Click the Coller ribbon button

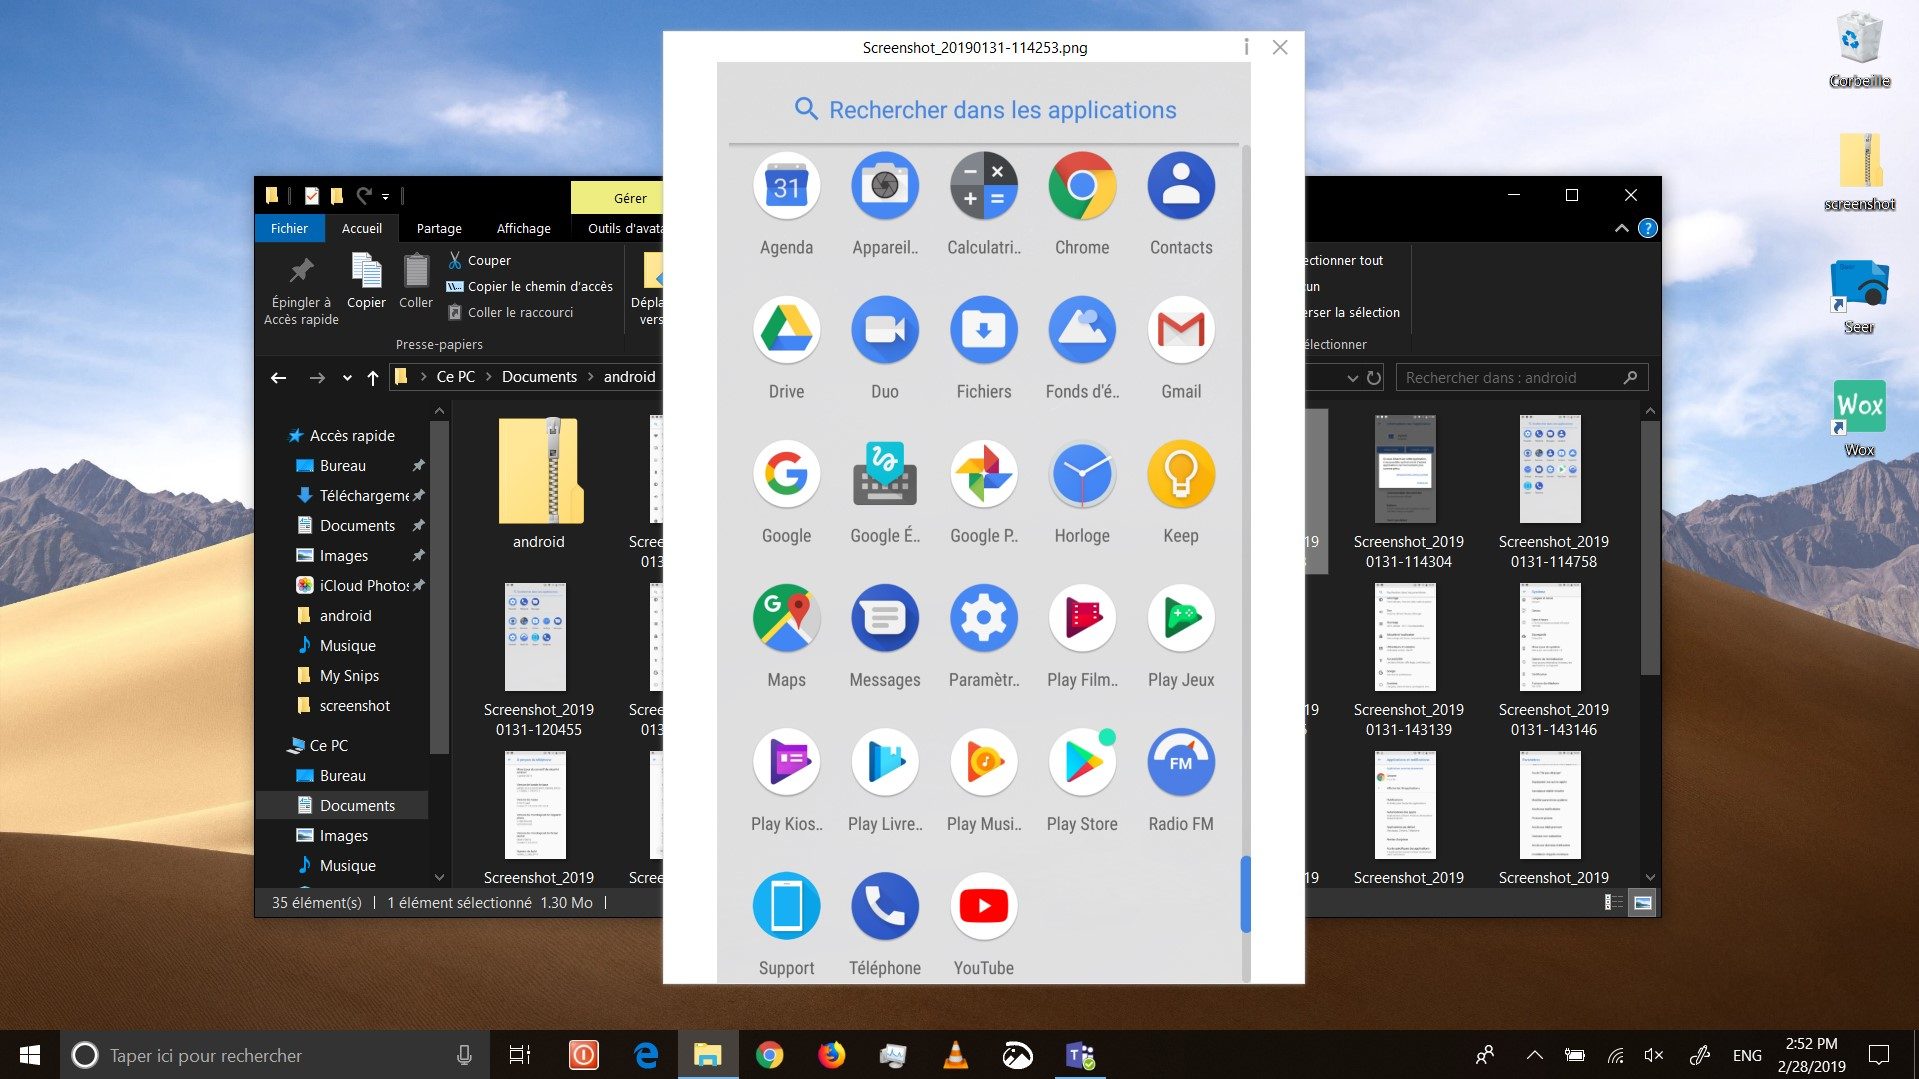click(x=416, y=281)
